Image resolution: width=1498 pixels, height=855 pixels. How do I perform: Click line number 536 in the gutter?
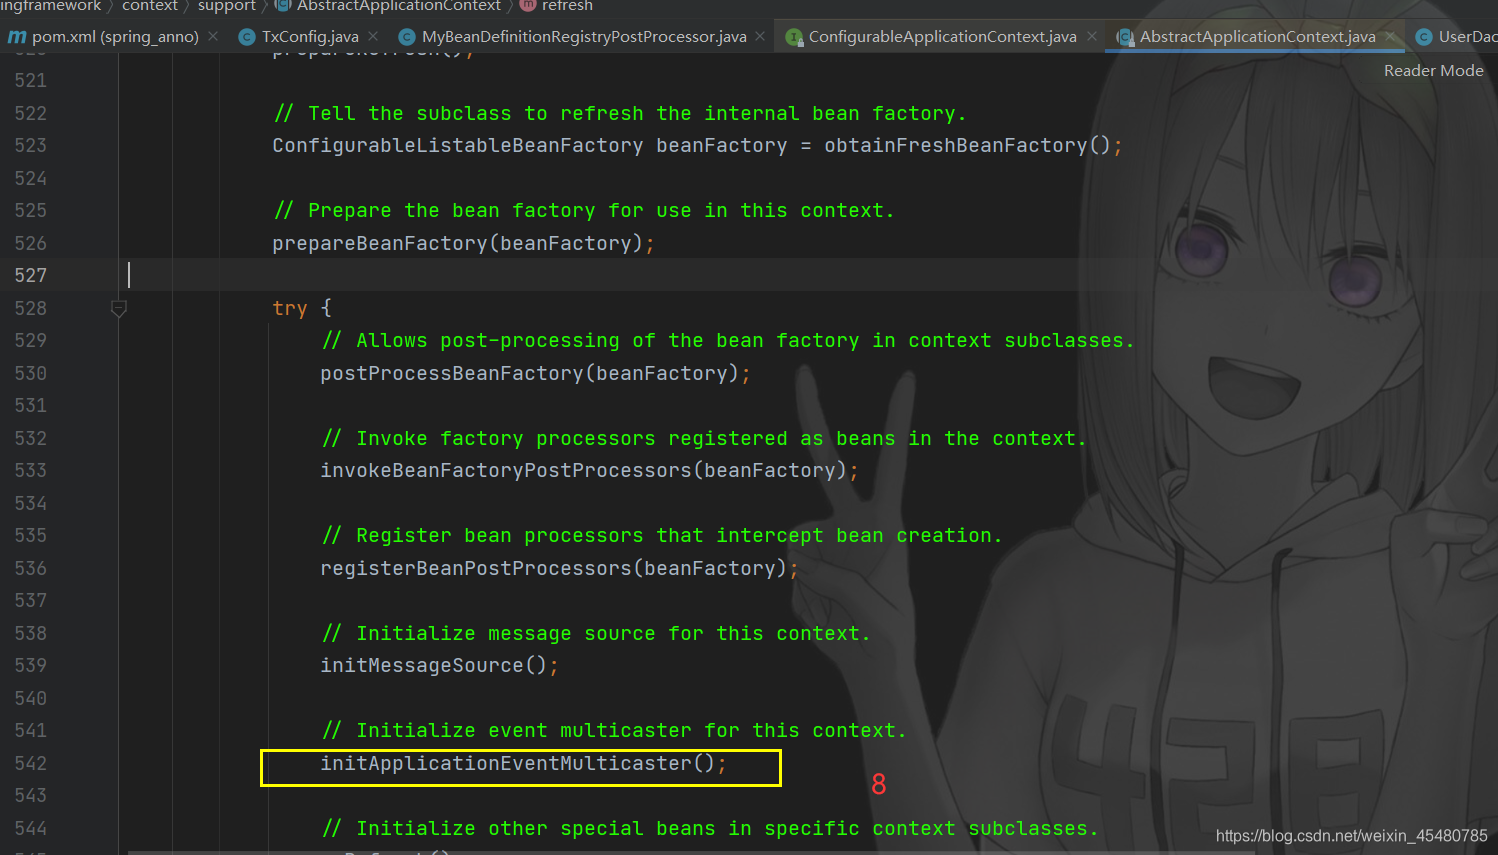point(31,568)
